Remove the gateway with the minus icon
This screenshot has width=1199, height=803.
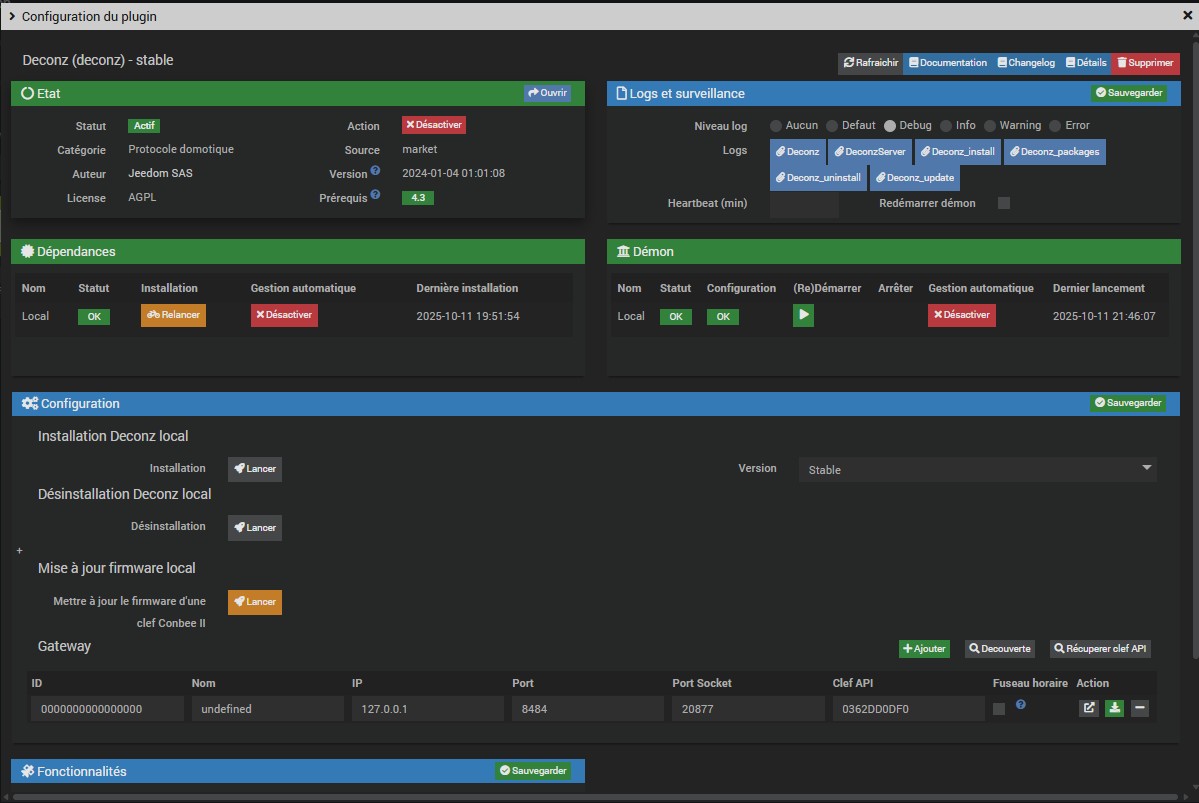1139,708
